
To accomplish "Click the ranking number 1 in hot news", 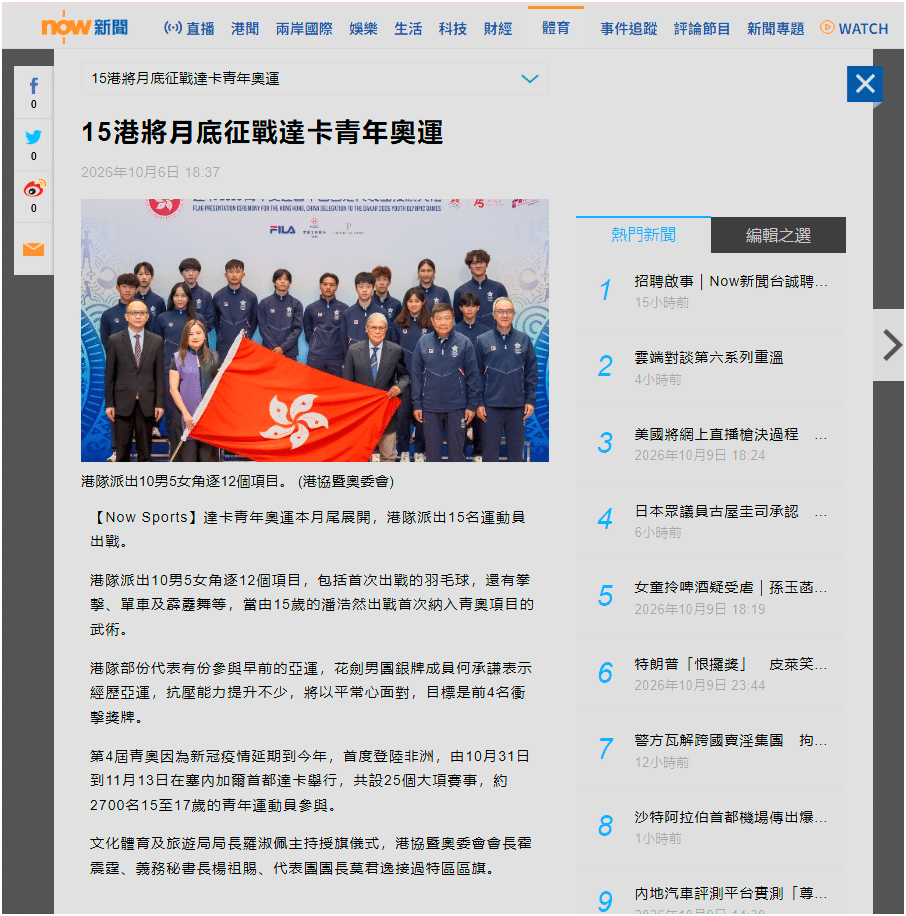I will [x=606, y=290].
